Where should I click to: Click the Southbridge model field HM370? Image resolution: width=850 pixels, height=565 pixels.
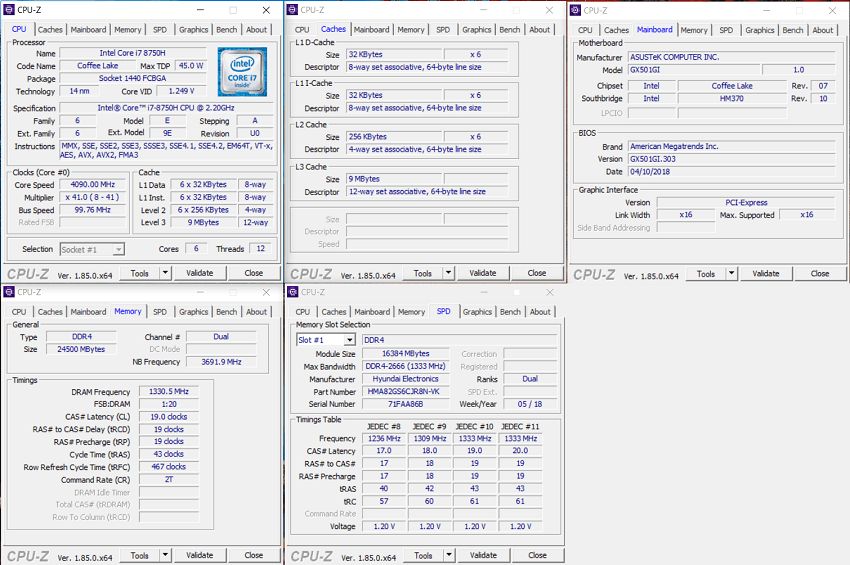pos(732,99)
